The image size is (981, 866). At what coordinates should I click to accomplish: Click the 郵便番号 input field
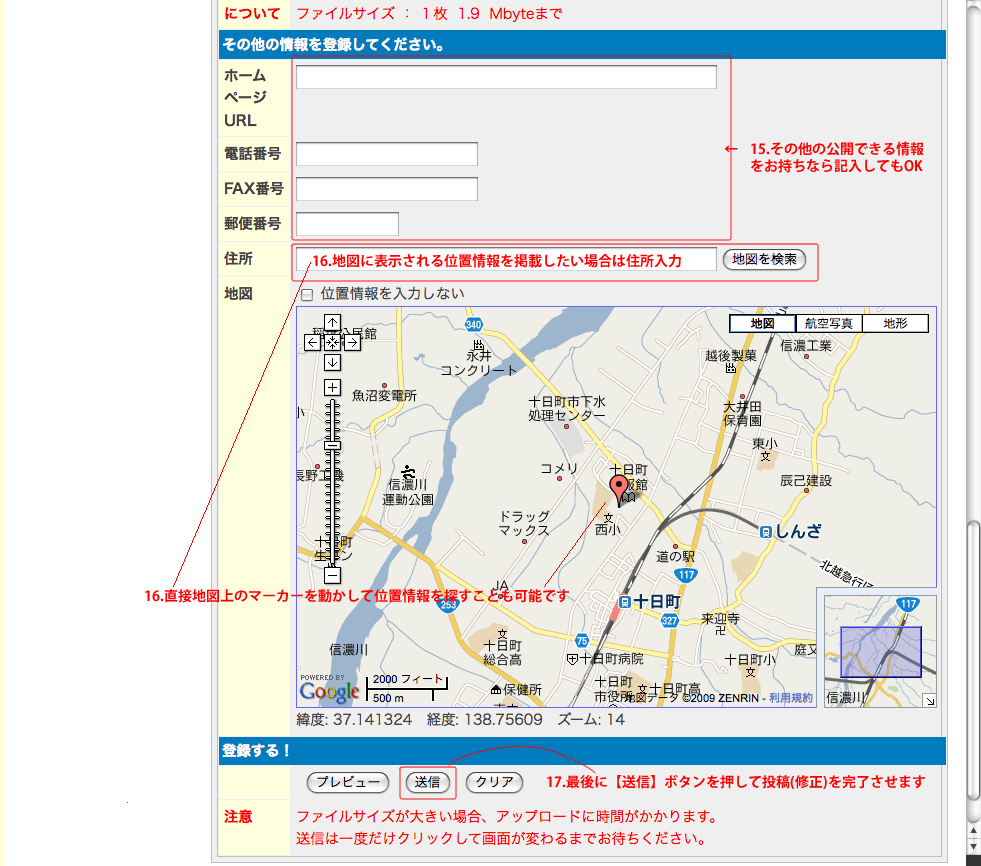pos(347,224)
